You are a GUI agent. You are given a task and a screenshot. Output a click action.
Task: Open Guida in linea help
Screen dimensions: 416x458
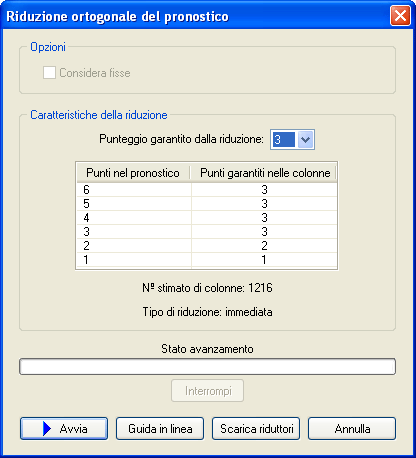coord(160,429)
